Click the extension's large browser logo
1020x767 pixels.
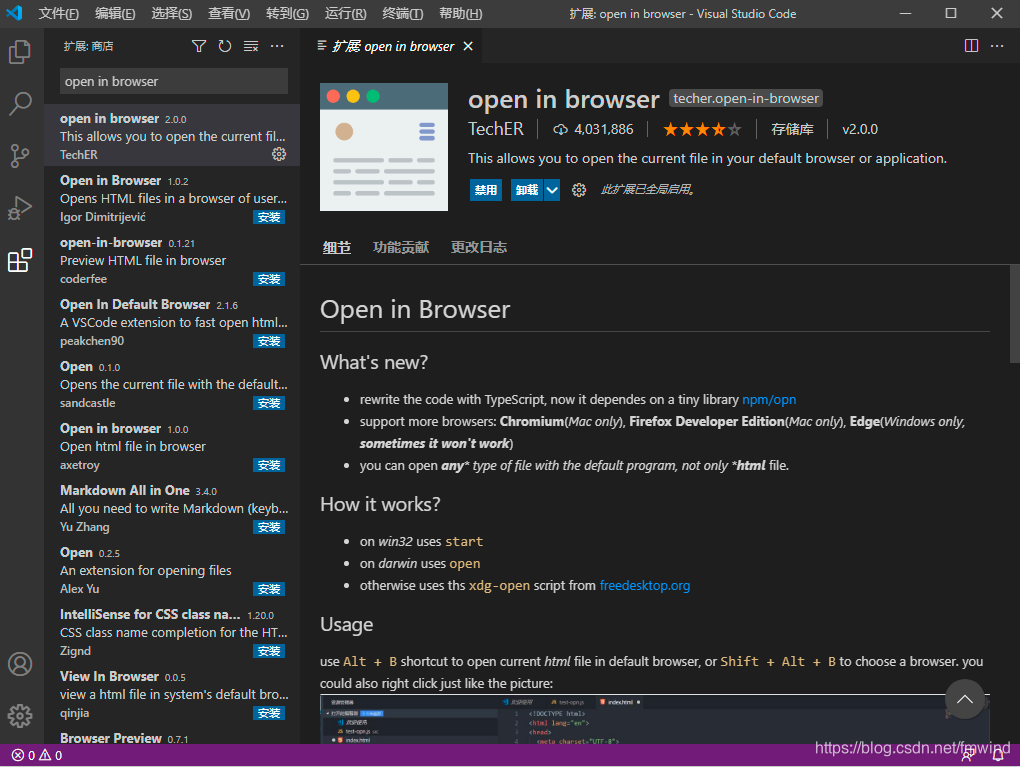tap(384, 147)
